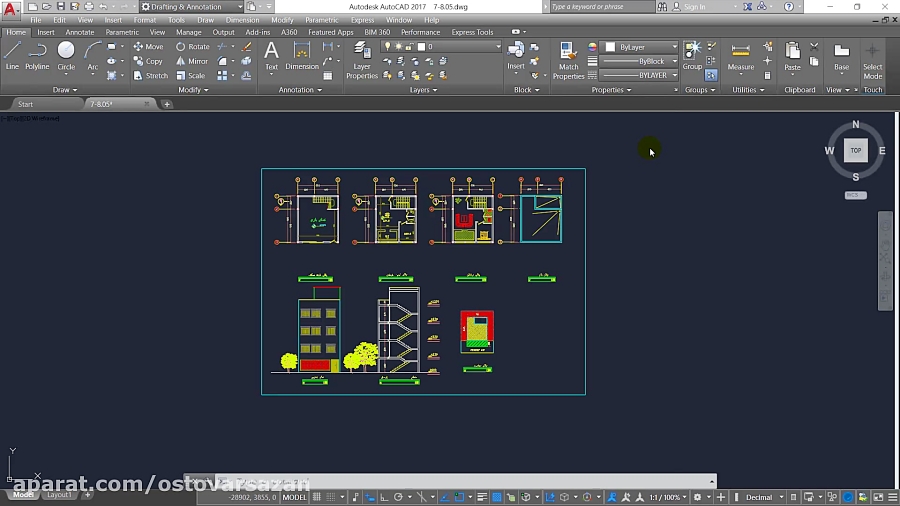This screenshot has width=900, height=506.
Task: Click the Mirror tool in Modify panel
Action: [x=192, y=61]
